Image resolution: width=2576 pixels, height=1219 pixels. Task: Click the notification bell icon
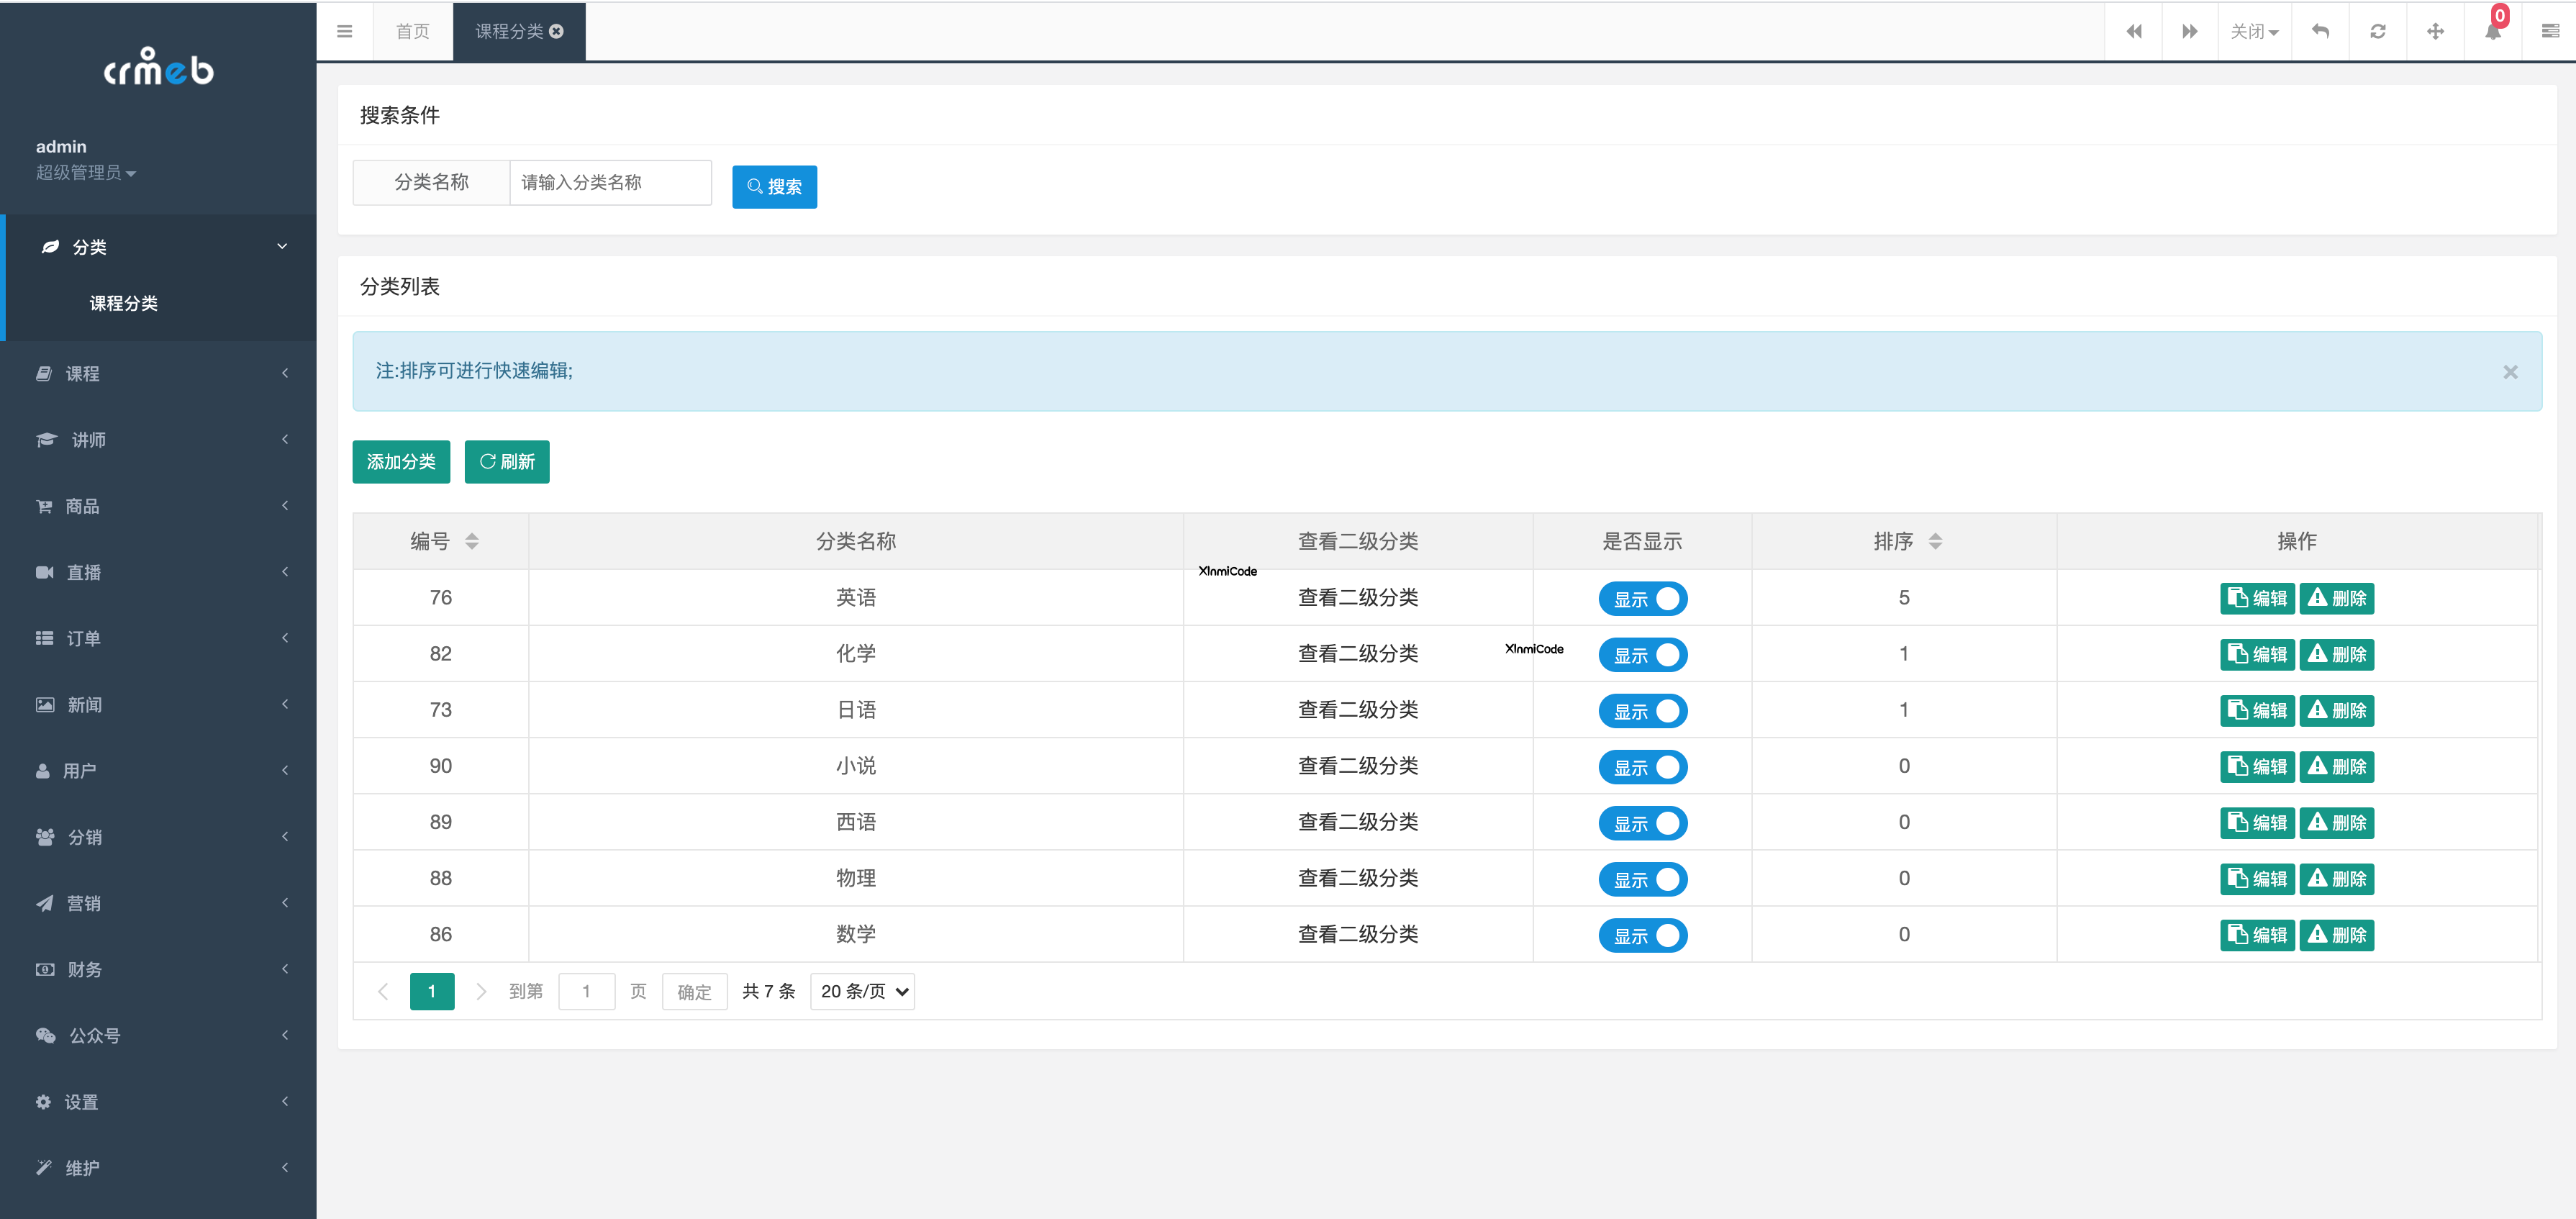pos(2492,32)
